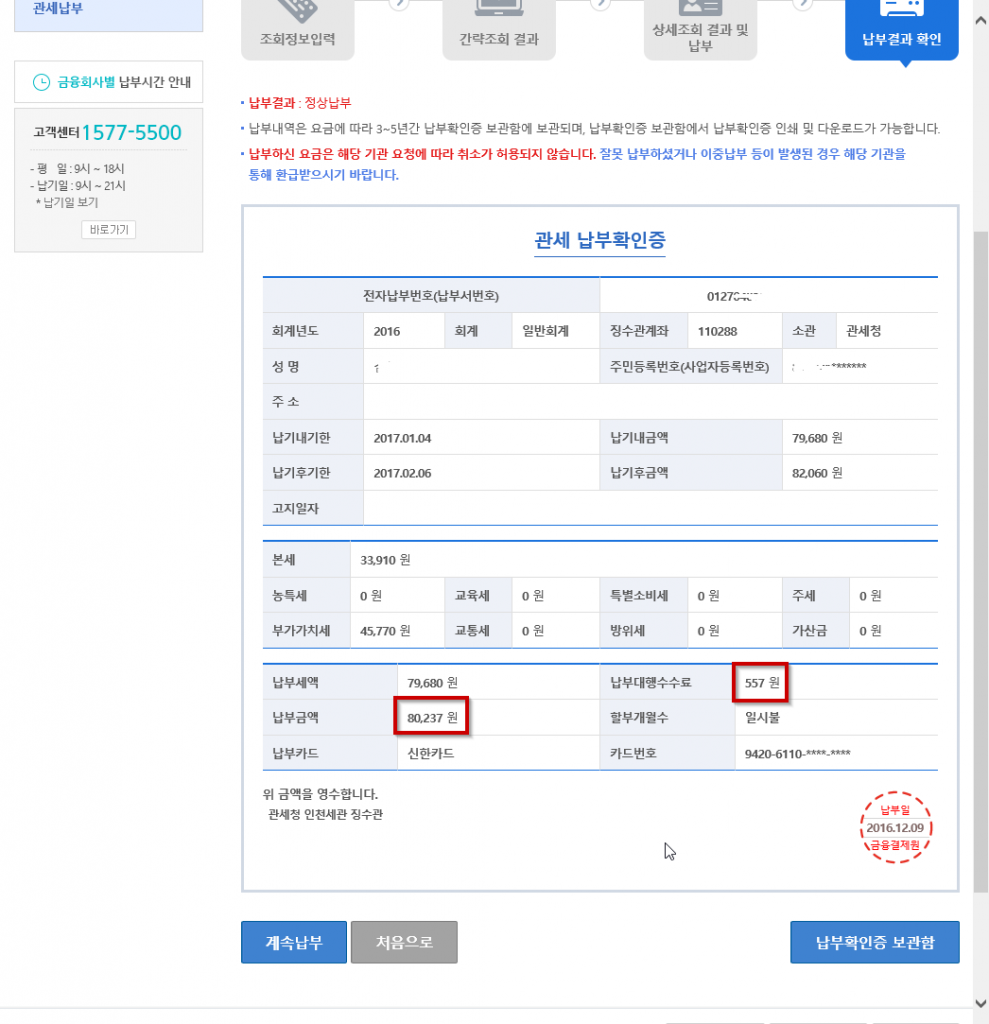Click the 간략조회 결과 monitor icon
Image resolution: width=989 pixels, height=1024 pixels.
[498, 8]
